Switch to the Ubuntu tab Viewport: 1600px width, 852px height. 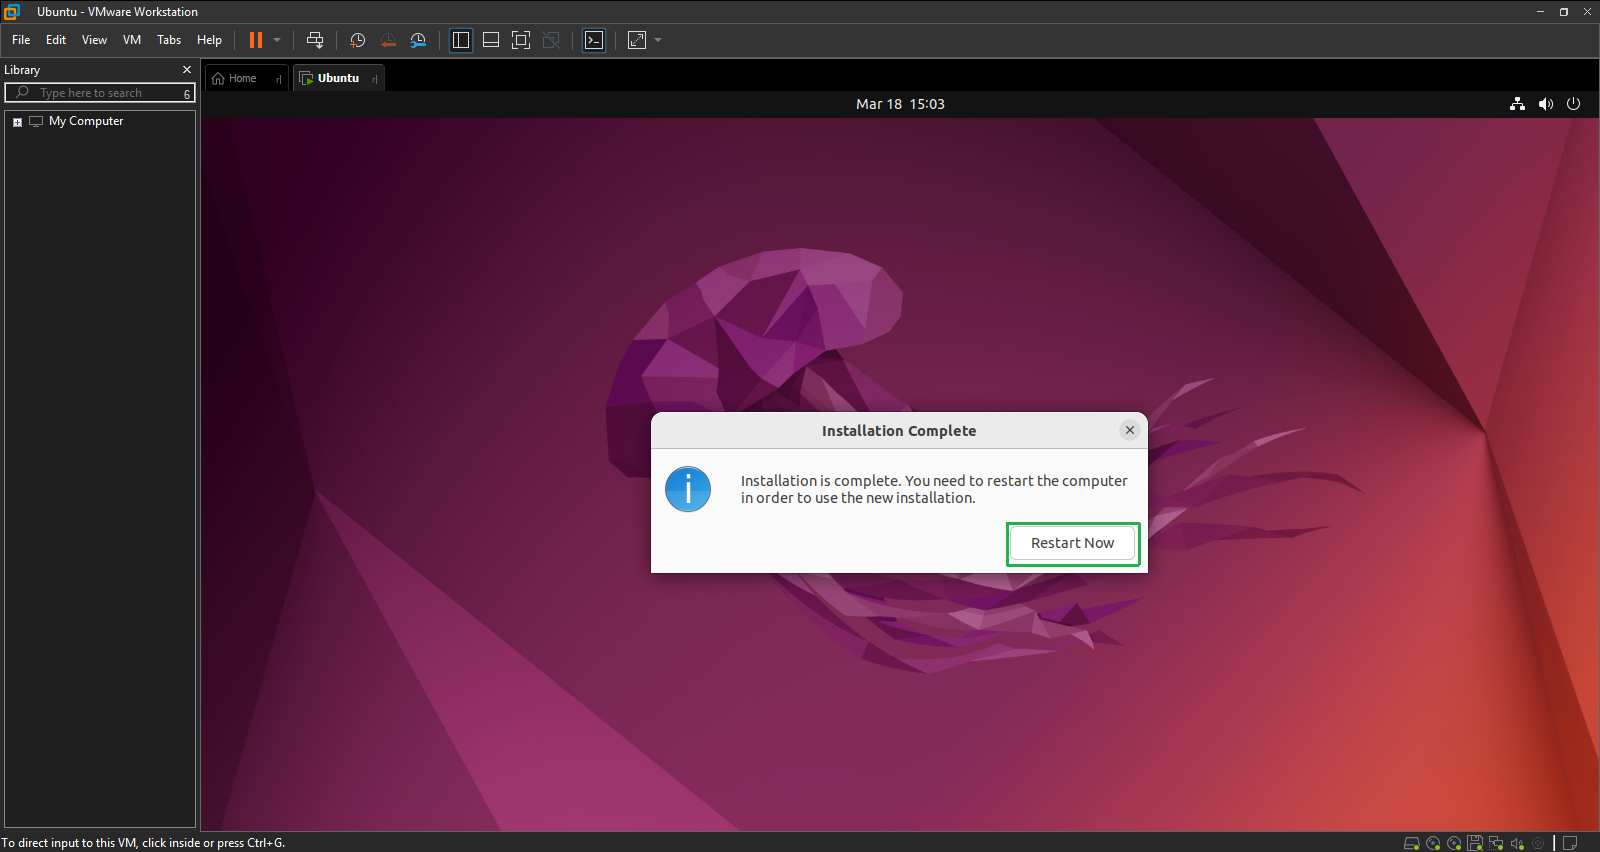pyautogui.click(x=338, y=78)
